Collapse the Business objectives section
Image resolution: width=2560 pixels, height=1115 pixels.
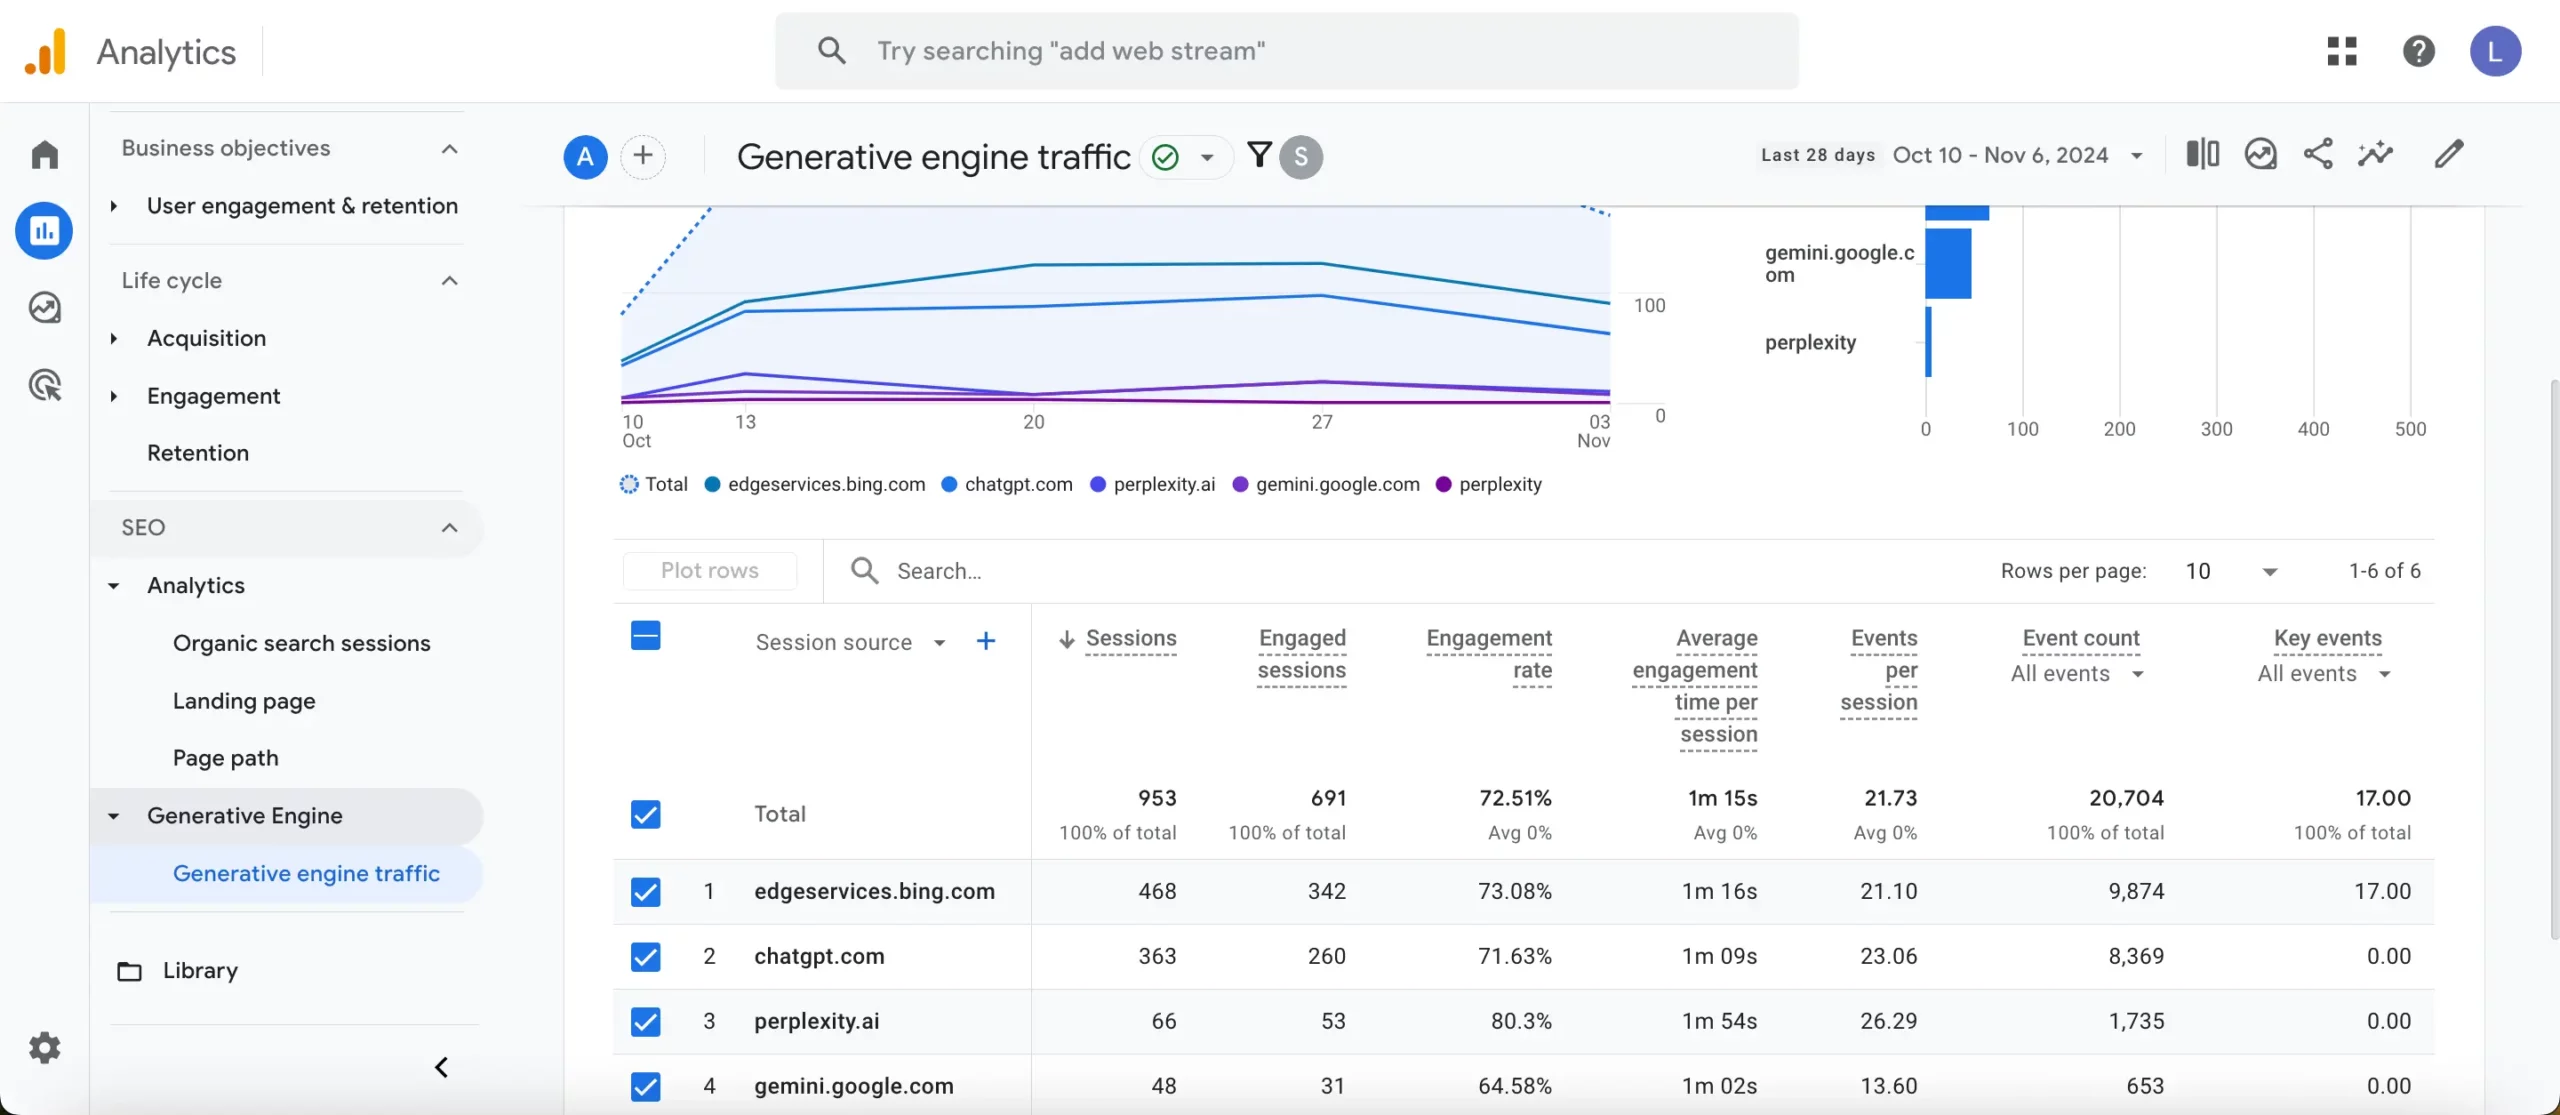click(450, 149)
